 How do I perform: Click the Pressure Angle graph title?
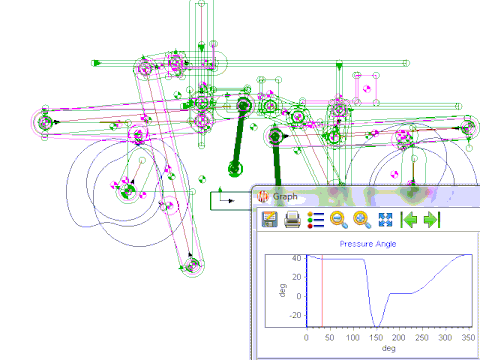point(368,244)
